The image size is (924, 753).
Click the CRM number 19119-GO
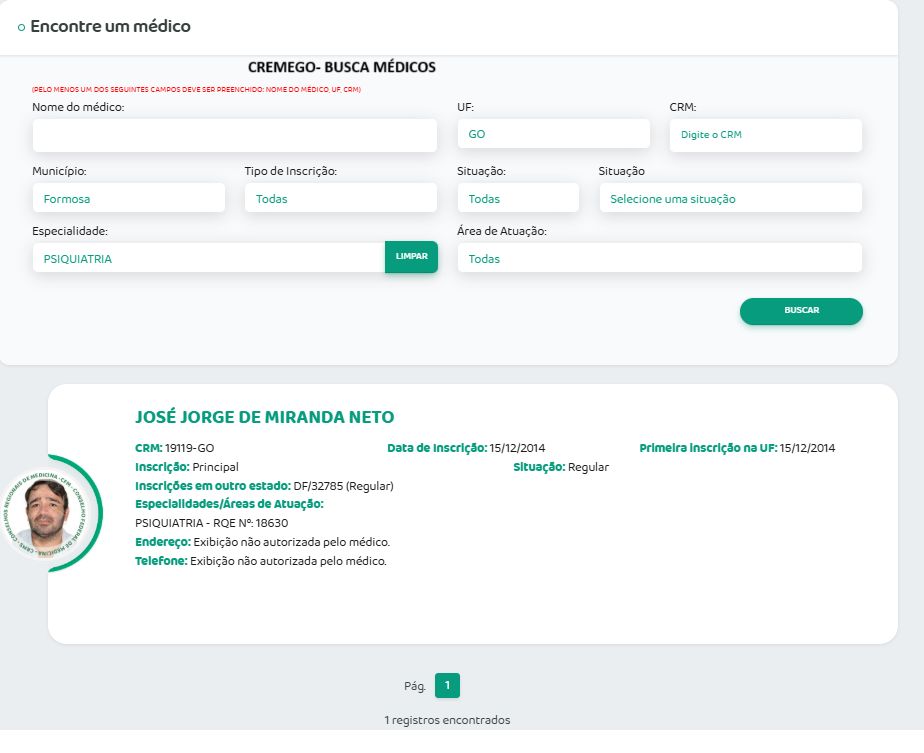click(189, 448)
